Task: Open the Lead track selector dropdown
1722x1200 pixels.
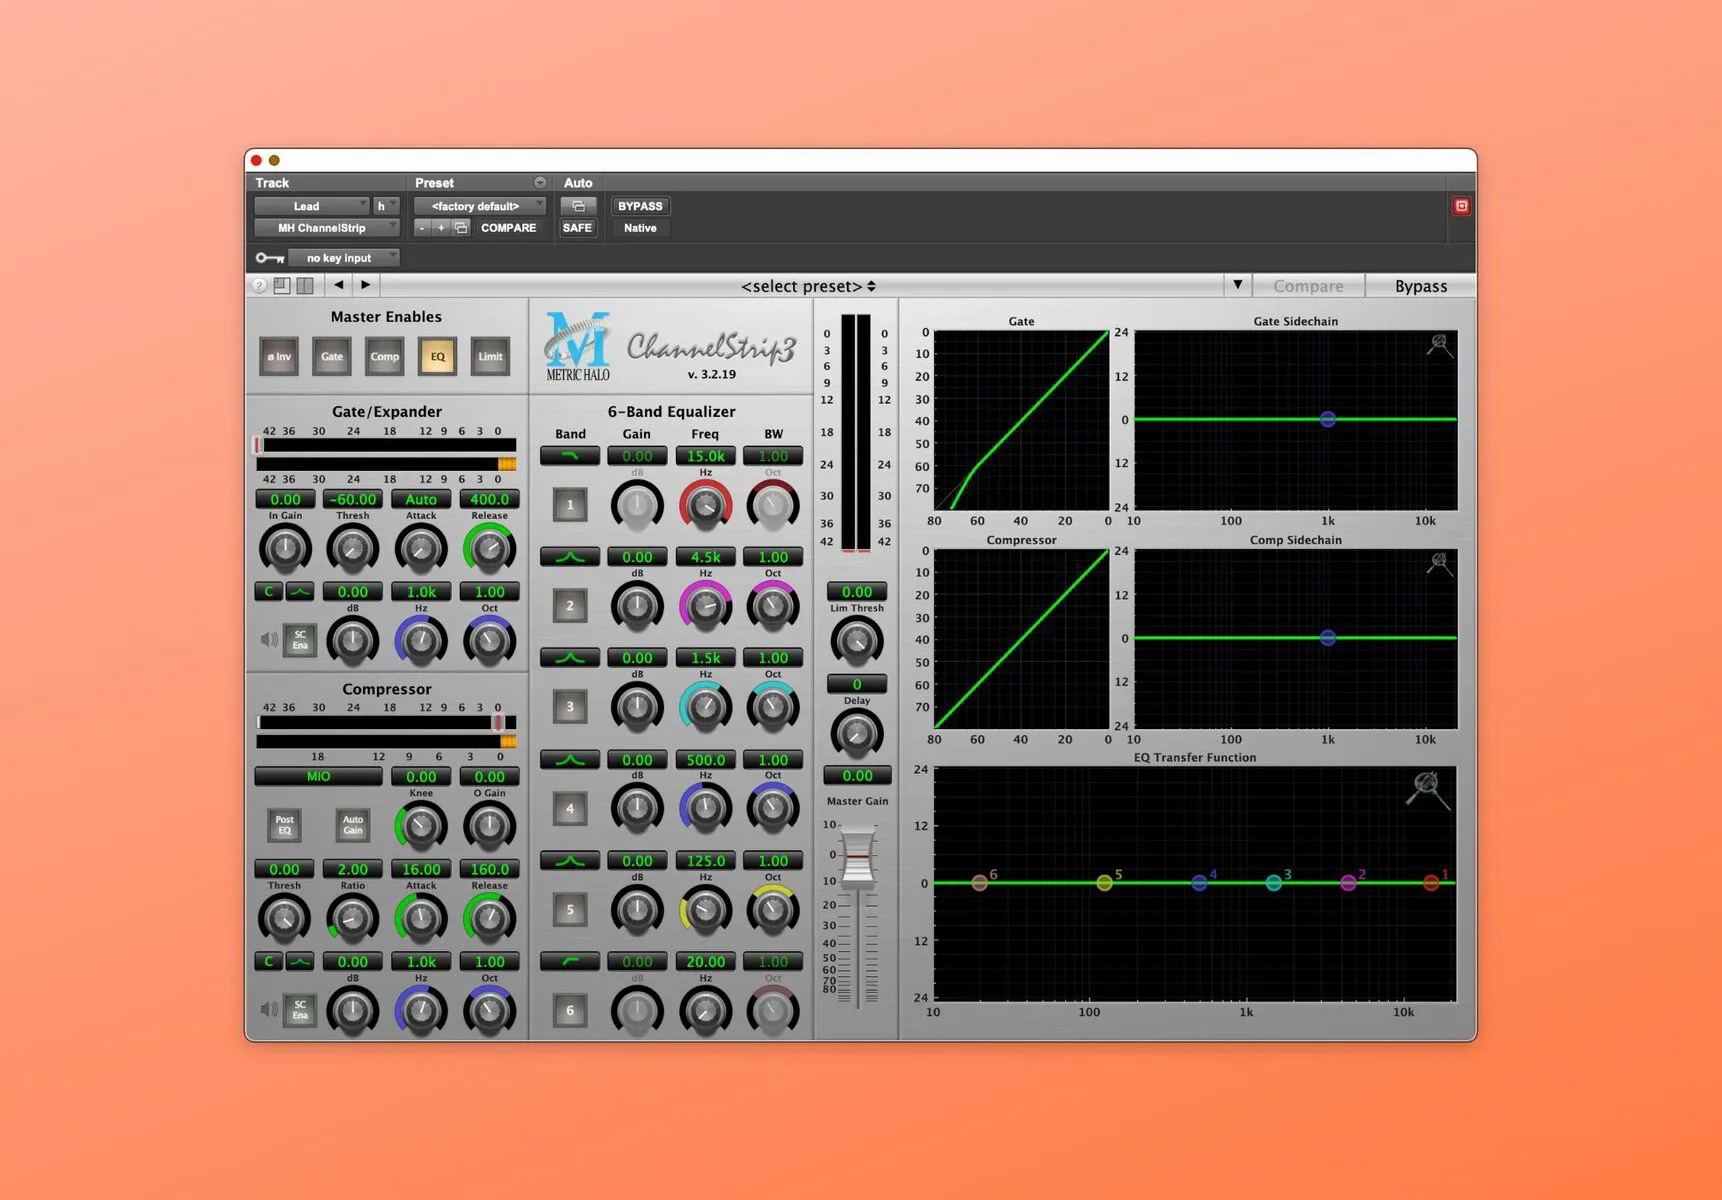Action: point(312,206)
